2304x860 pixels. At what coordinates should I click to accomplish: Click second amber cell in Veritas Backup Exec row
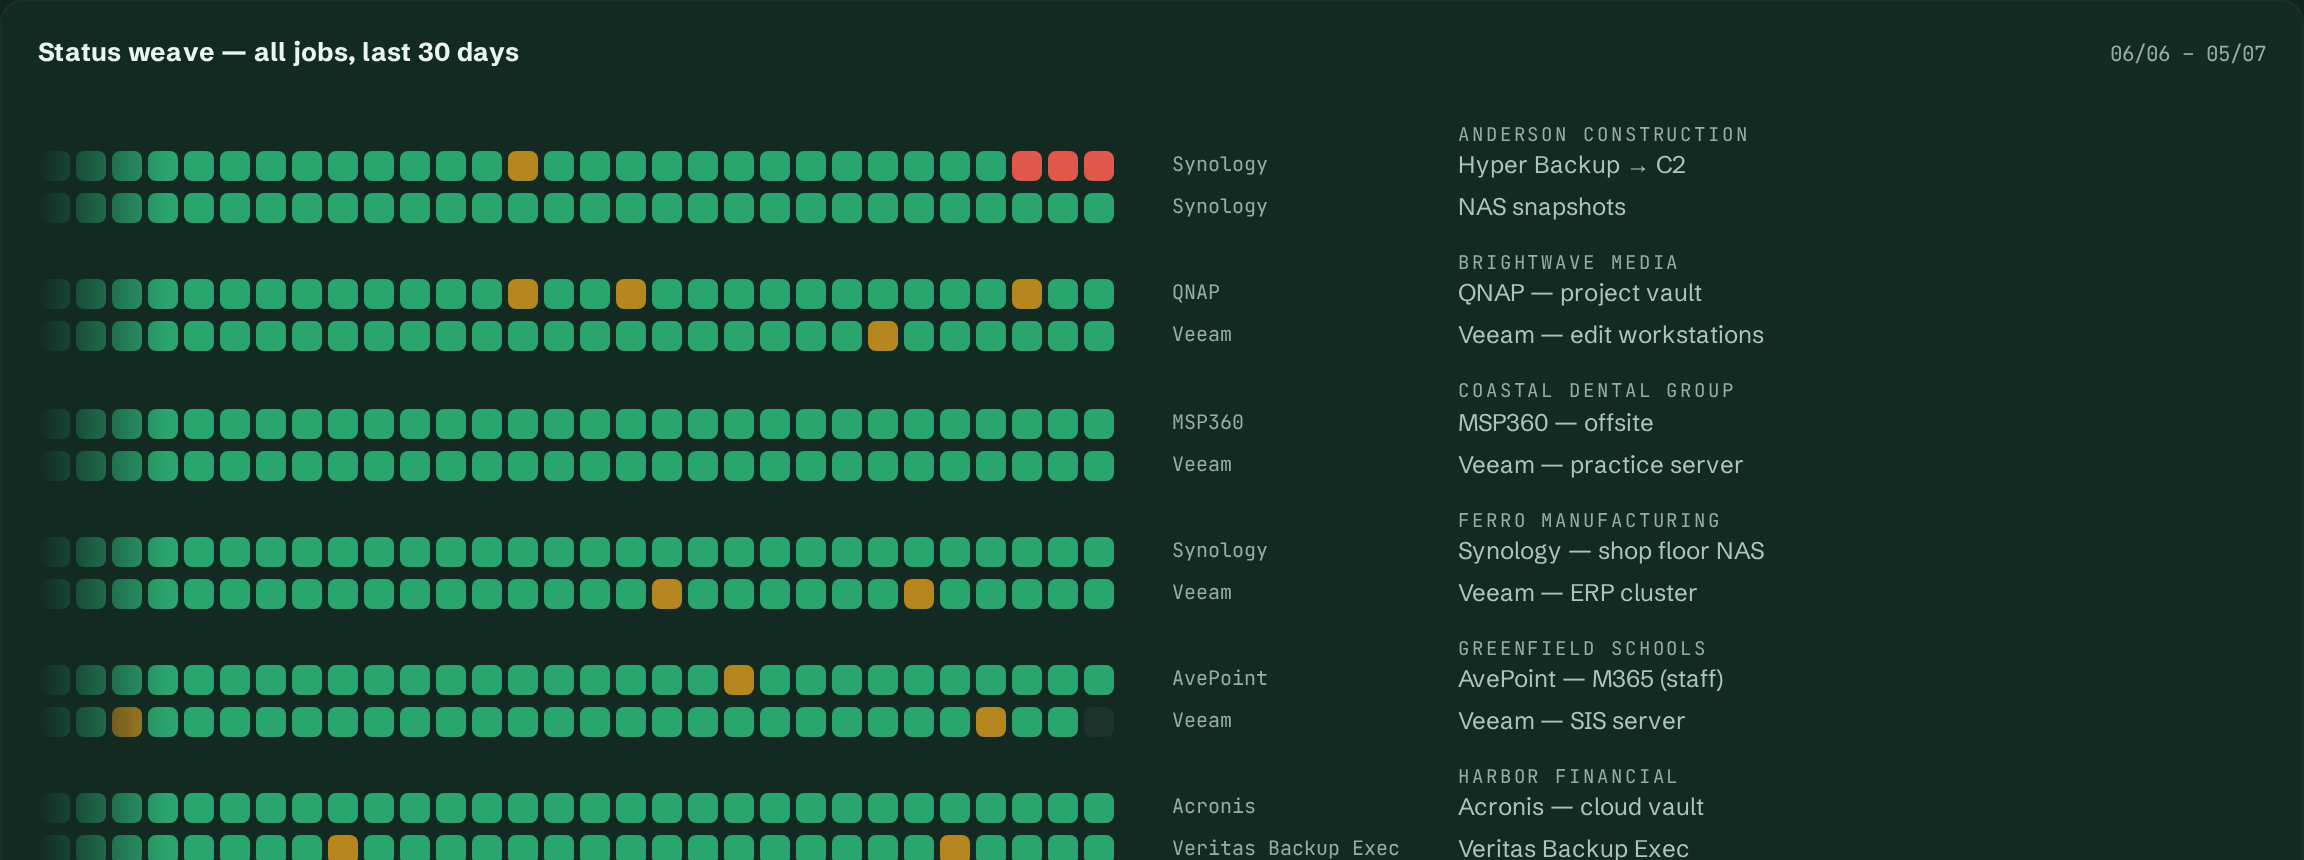(x=955, y=848)
